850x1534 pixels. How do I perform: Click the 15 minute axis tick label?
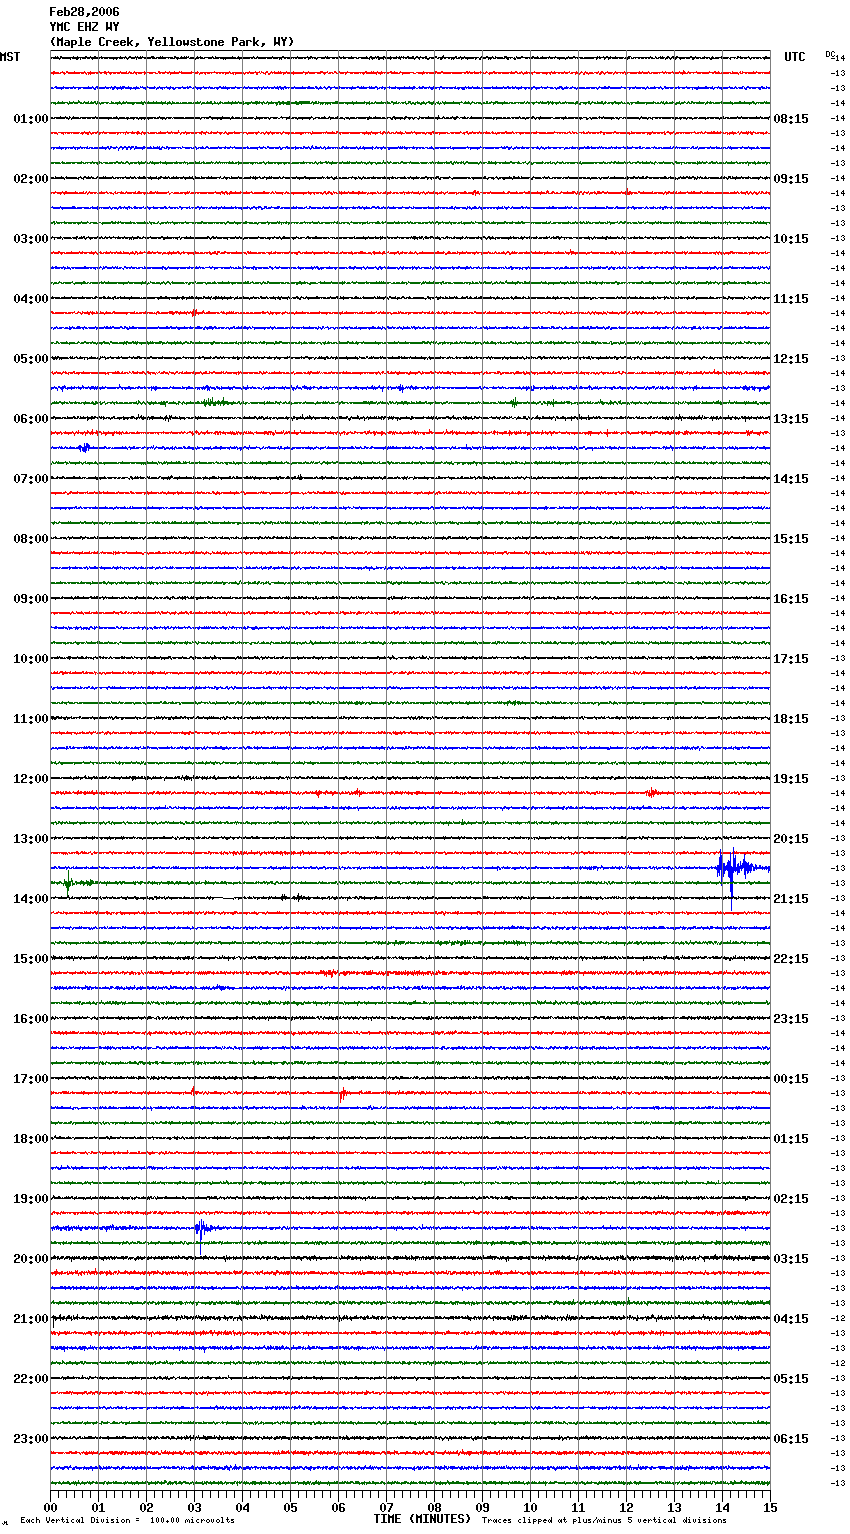pyautogui.click(x=770, y=1507)
